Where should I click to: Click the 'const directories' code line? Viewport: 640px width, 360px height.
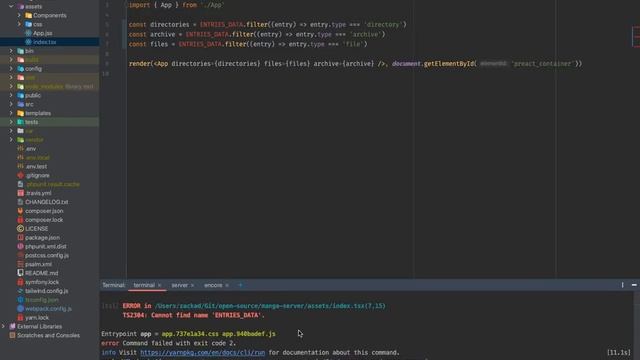click(267, 24)
